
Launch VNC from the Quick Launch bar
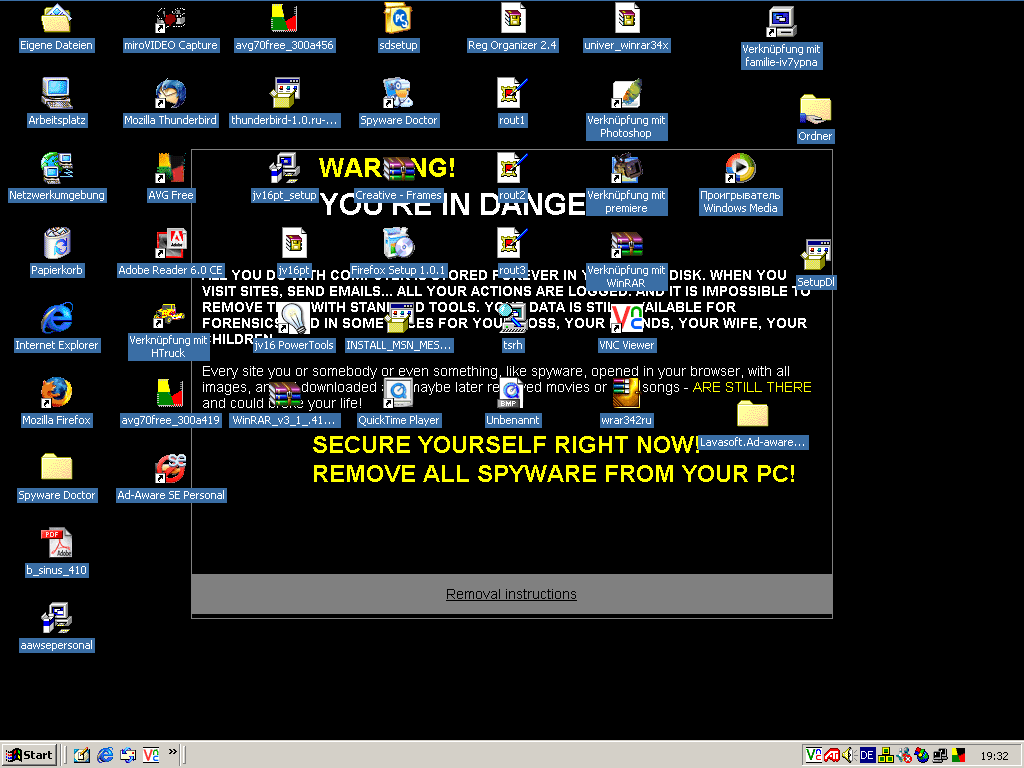pyautogui.click(x=151, y=756)
